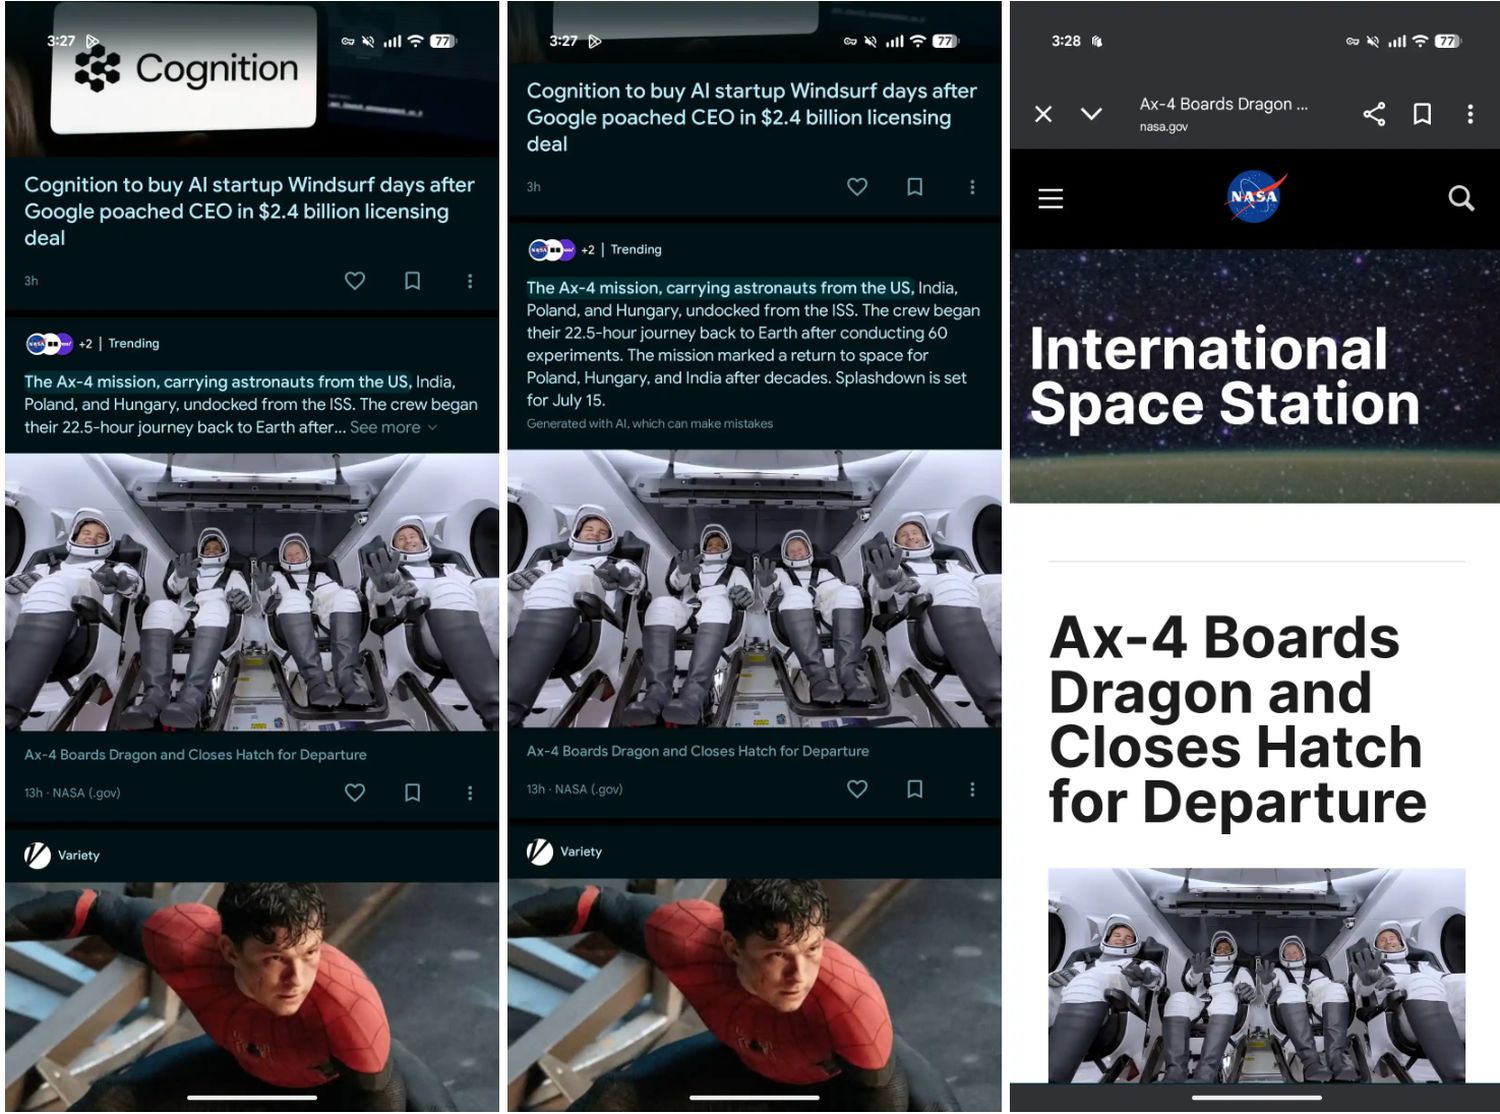Like the Ax-4 story under the collapsed summary
This screenshot has height=1114, width=1500.
tap(354, 793)
